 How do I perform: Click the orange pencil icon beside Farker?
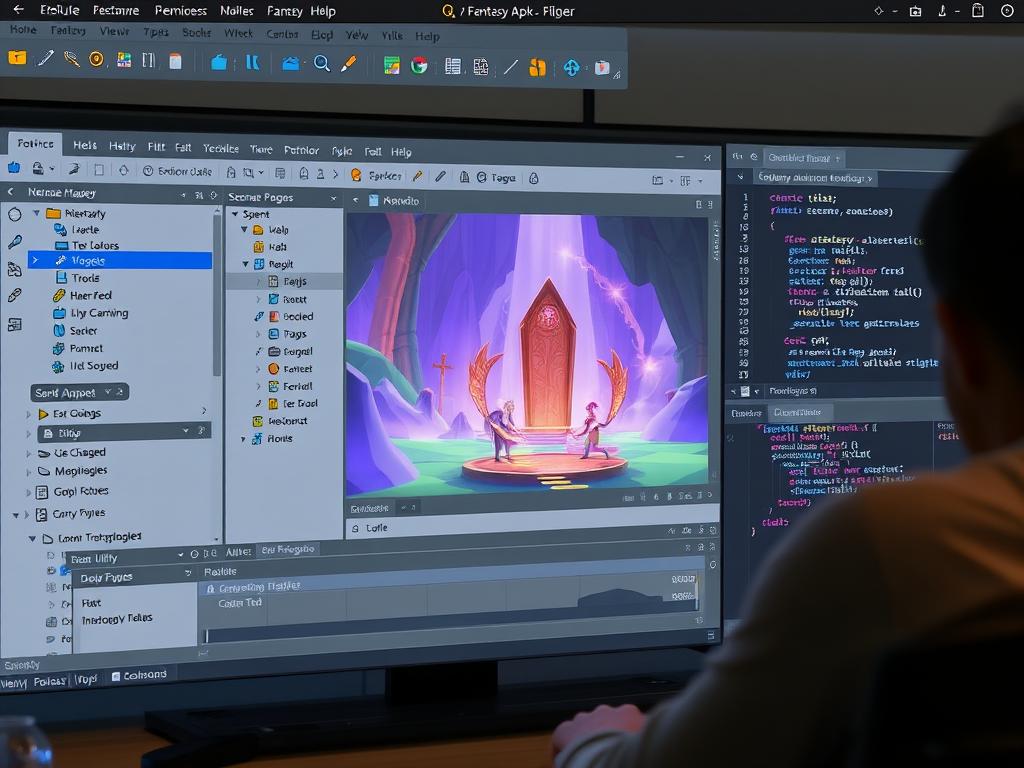pos(417,176)
